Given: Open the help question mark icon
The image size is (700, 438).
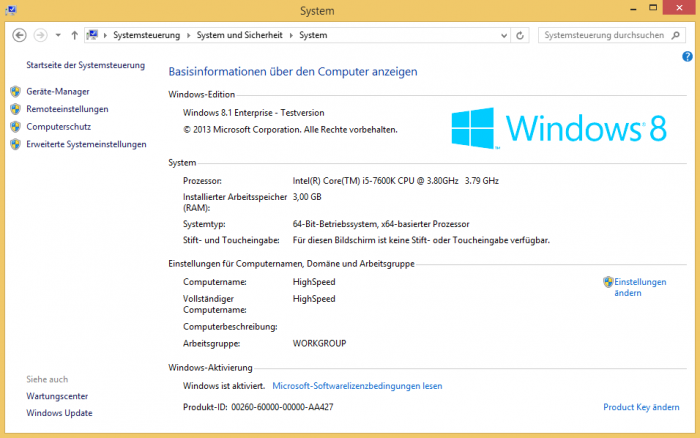Looking at the screenshot, I should pos(687,56).
